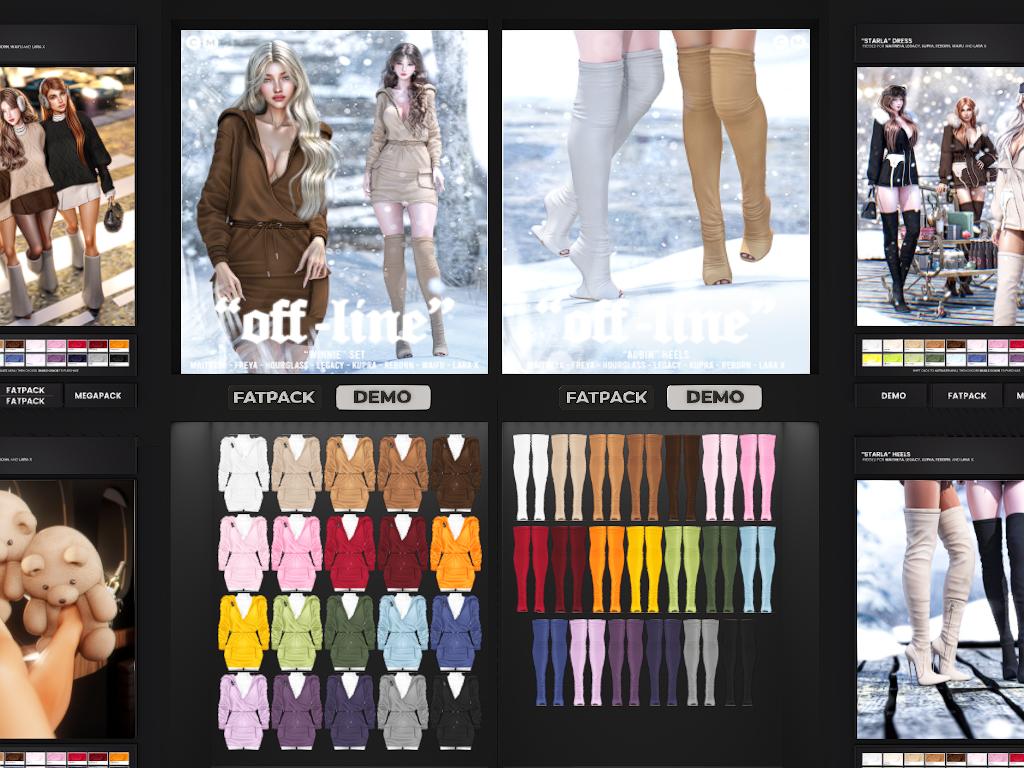
Task: Choose the black hoodie dress variant
Action: tap(456, 710)
